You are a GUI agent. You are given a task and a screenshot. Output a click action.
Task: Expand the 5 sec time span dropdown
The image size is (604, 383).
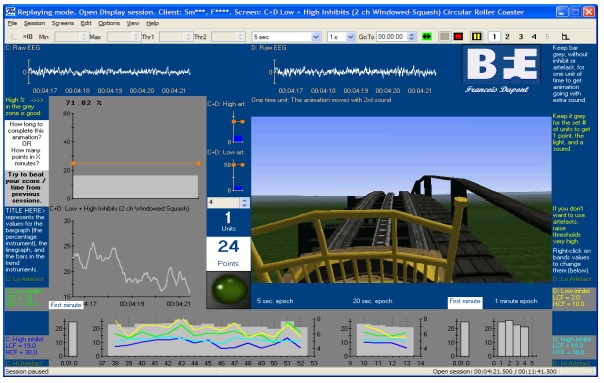[x=316, y=37]
